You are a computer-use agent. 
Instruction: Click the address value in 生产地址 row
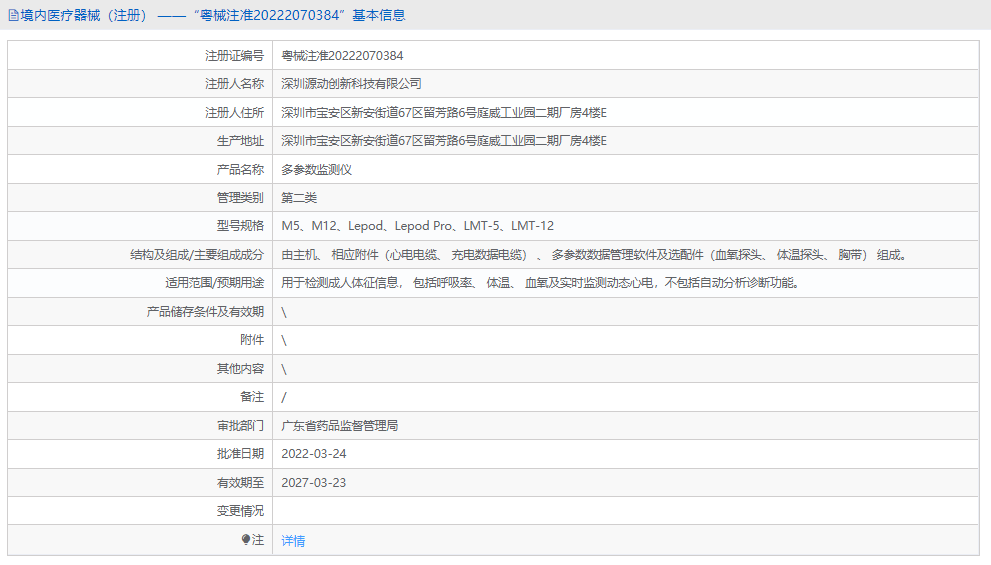(x=444, y=140)
